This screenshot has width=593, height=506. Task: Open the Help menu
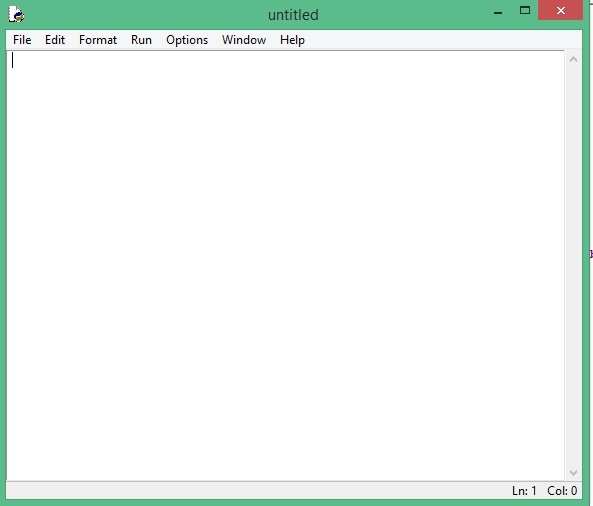(x=292, y=40)
